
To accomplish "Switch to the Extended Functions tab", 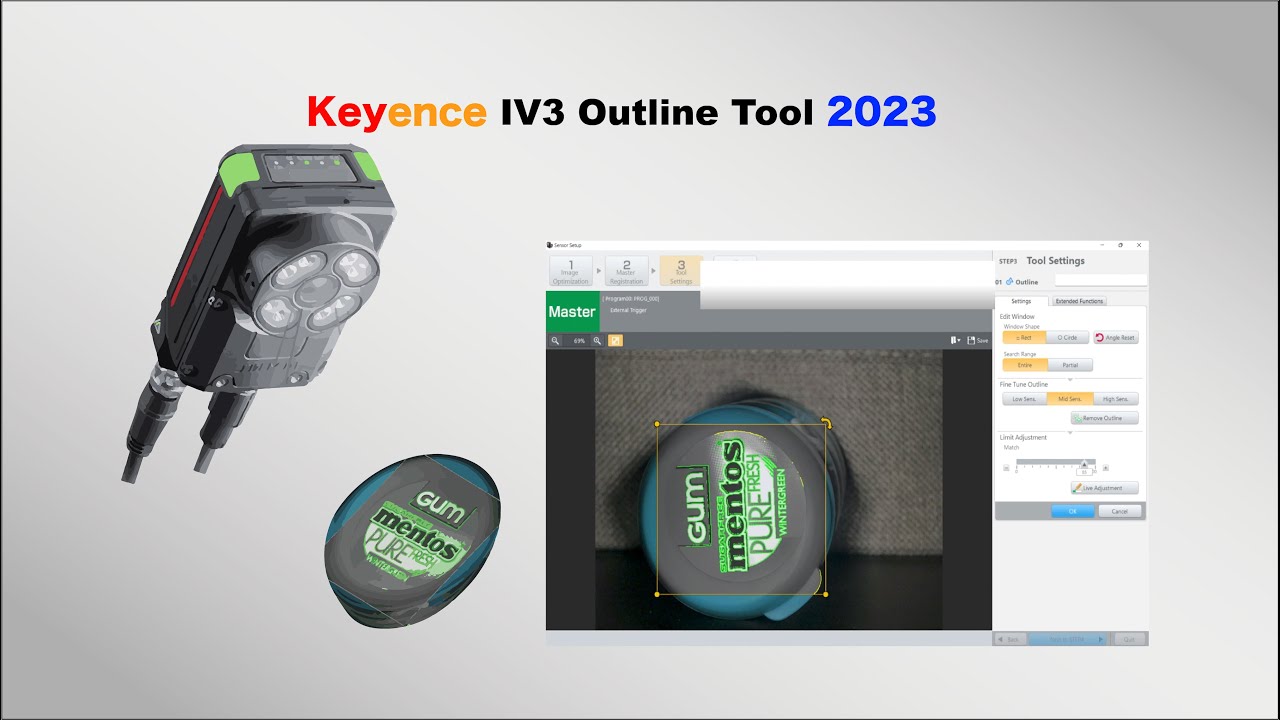I will (x=1079, y=301).
